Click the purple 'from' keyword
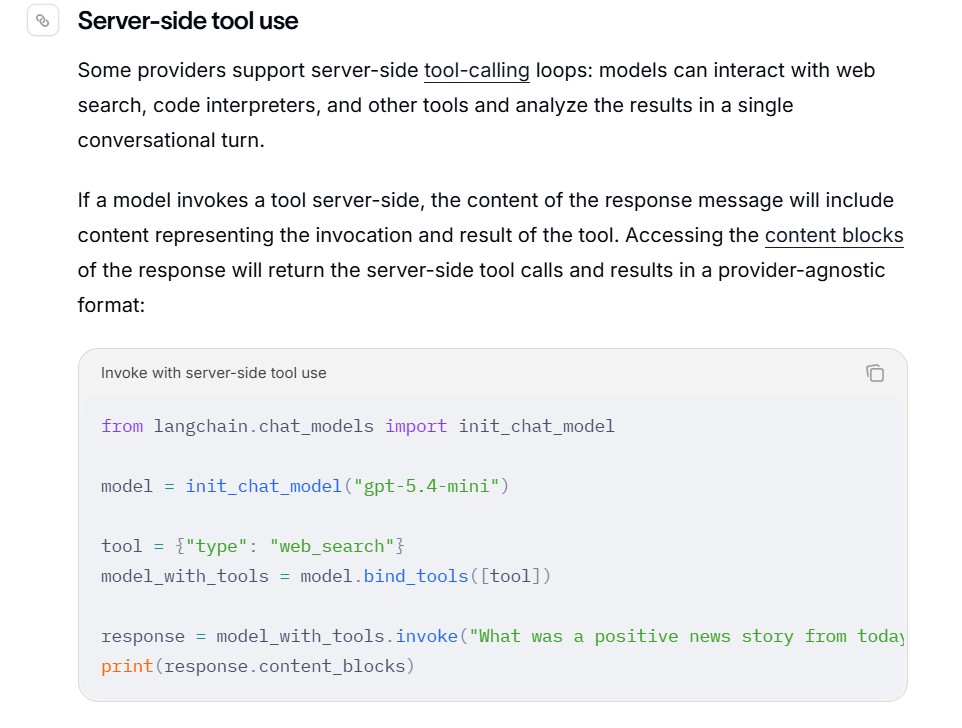The height and width of the screenshot is (728, 962). [122, 426]
